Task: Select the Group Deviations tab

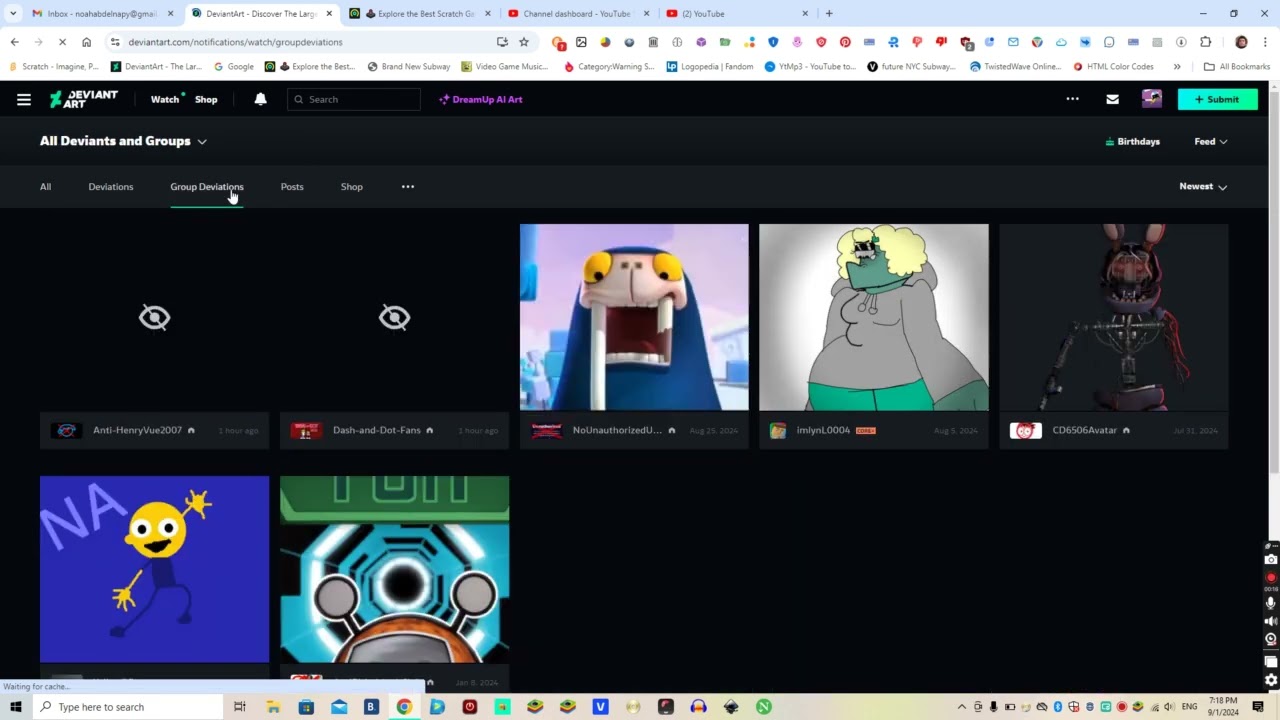Action: (206, 186)
